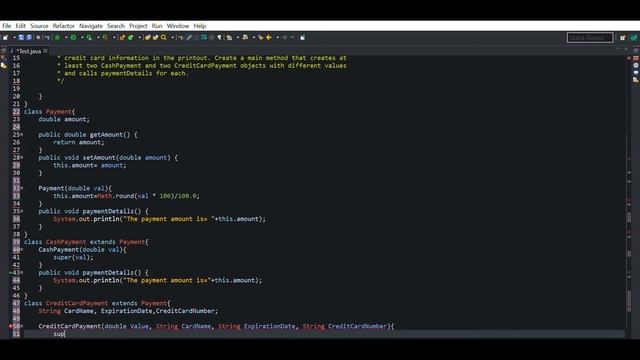Toggle the Pin Editor icon

(302, 38)
